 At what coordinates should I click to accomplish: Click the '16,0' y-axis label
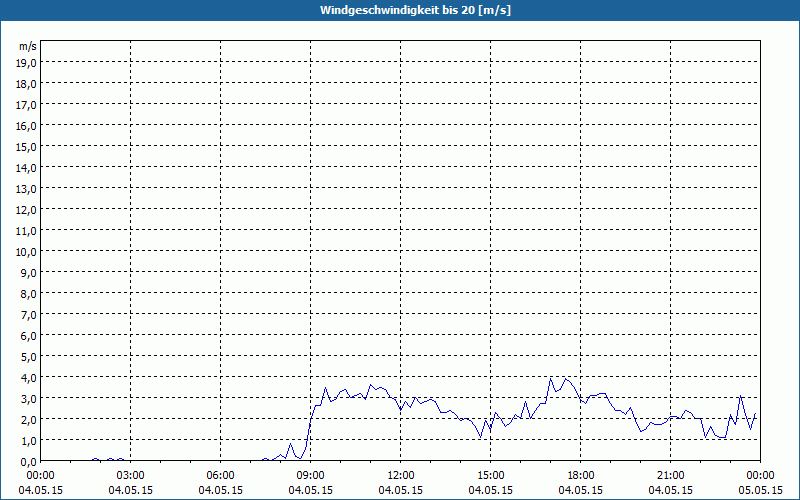click(26, 126)
